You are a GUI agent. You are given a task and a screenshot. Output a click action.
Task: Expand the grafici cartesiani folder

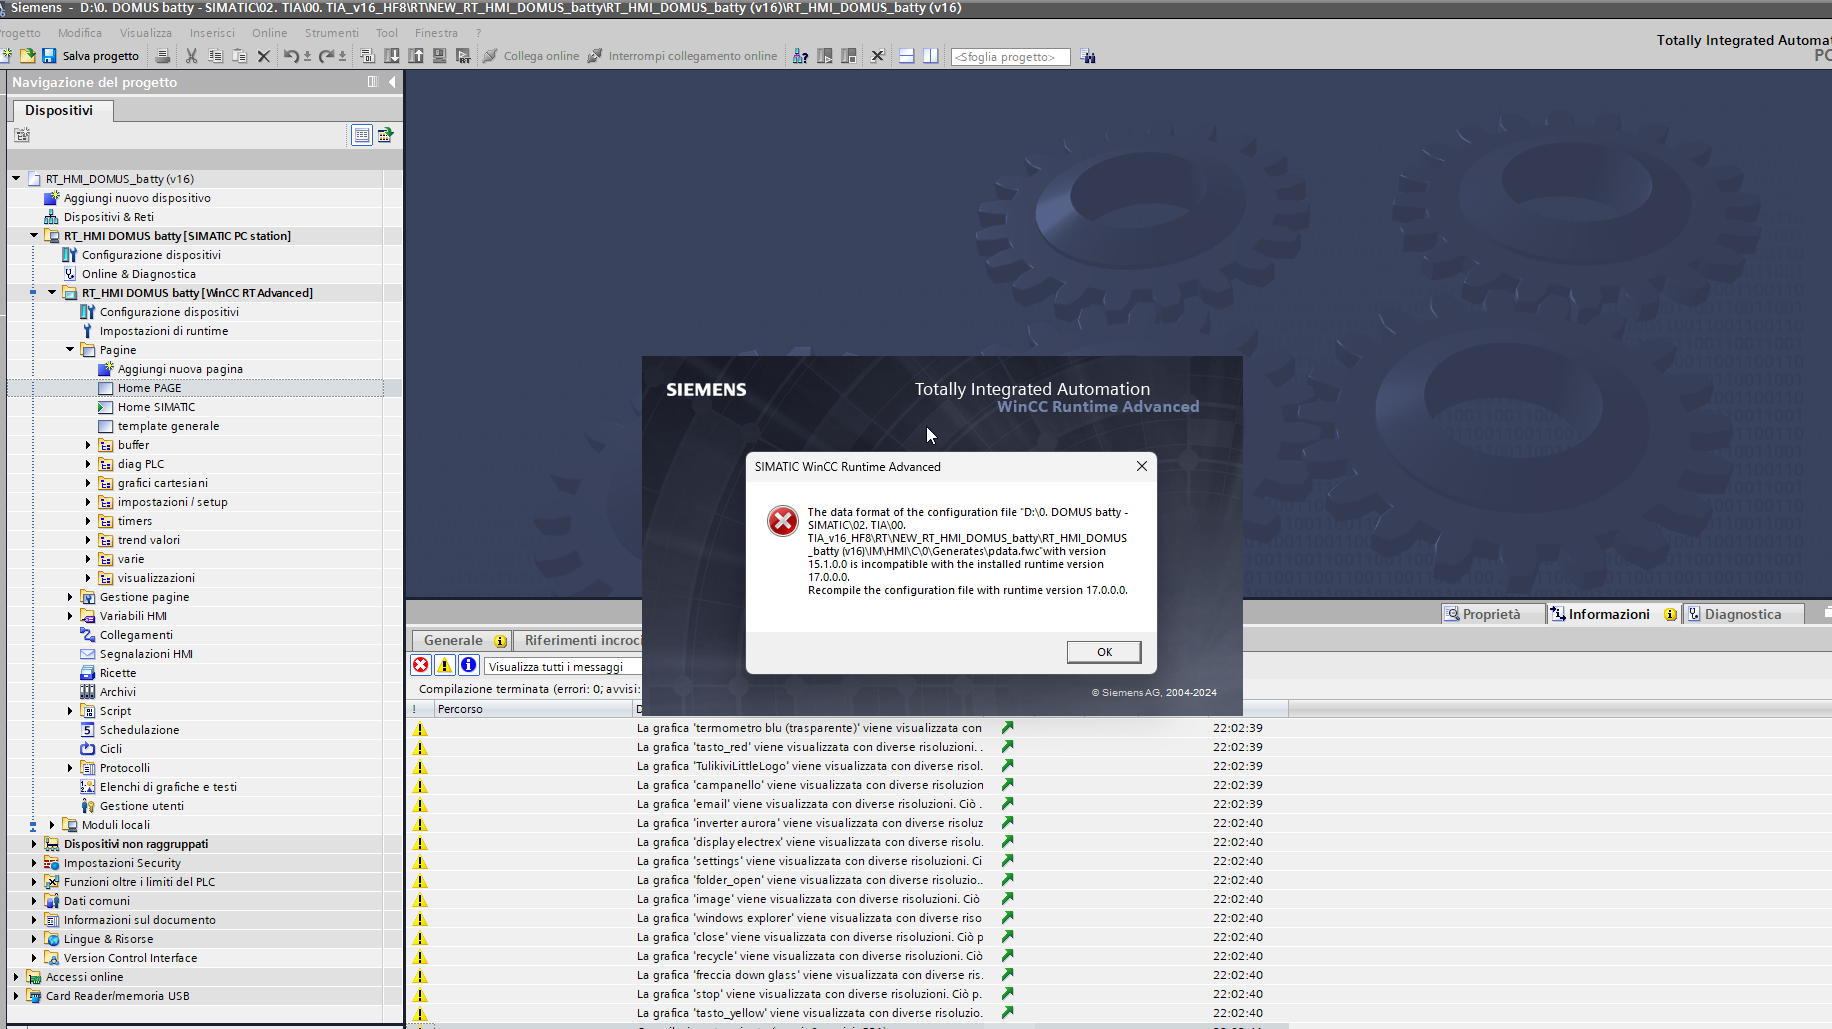(88, 483)
